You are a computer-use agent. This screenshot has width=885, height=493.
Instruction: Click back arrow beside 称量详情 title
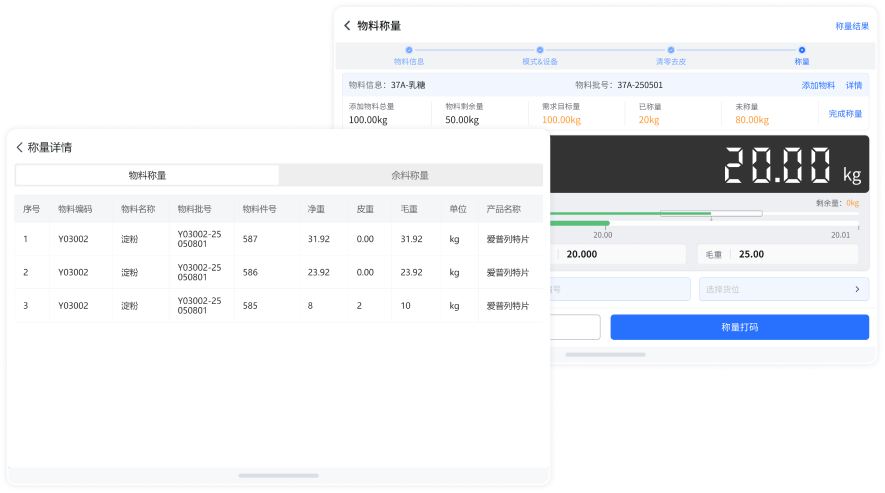[19, 147]
